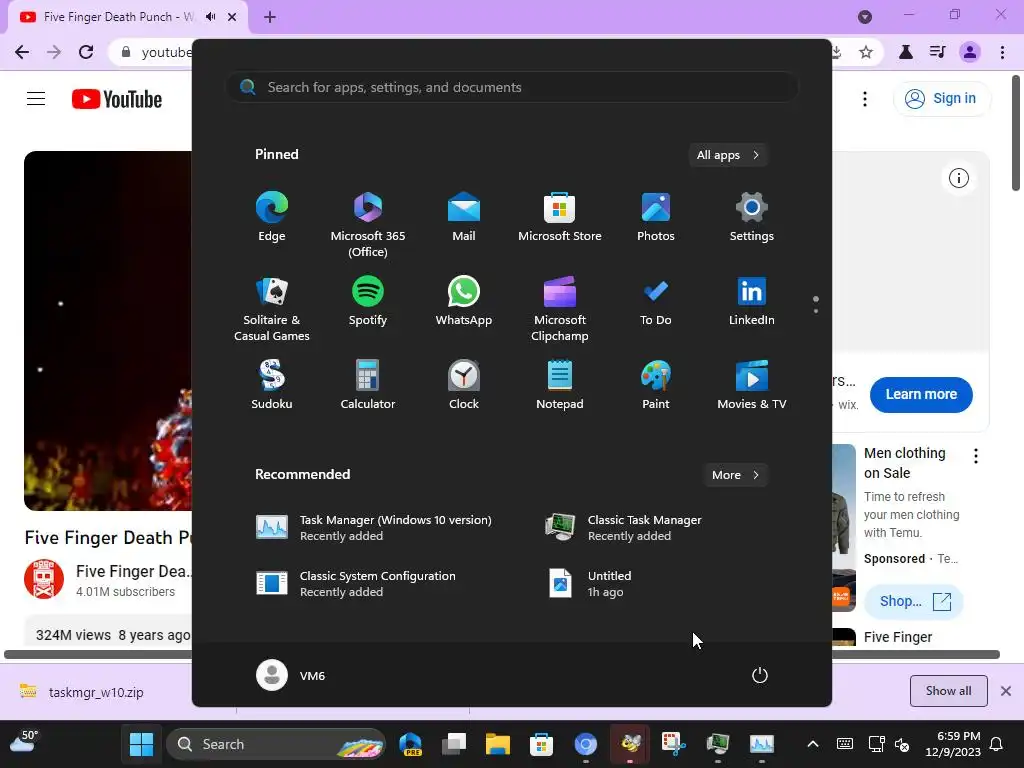This screenshot has width=1024, height=768.
Task: Open Classic Task Manager recommendation
Action: click(625, 528)
